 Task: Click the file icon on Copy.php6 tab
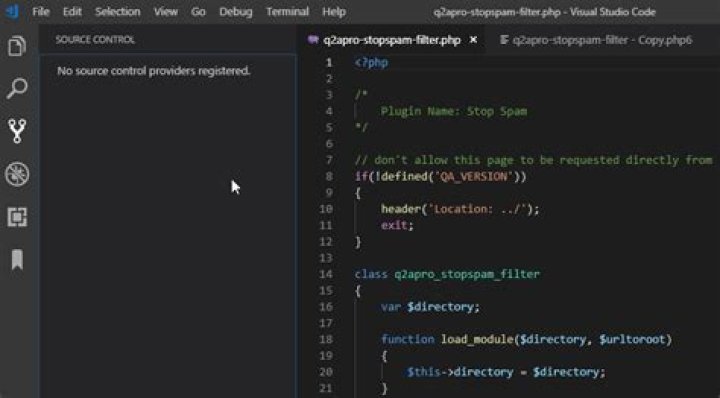(x=504, y=40)
